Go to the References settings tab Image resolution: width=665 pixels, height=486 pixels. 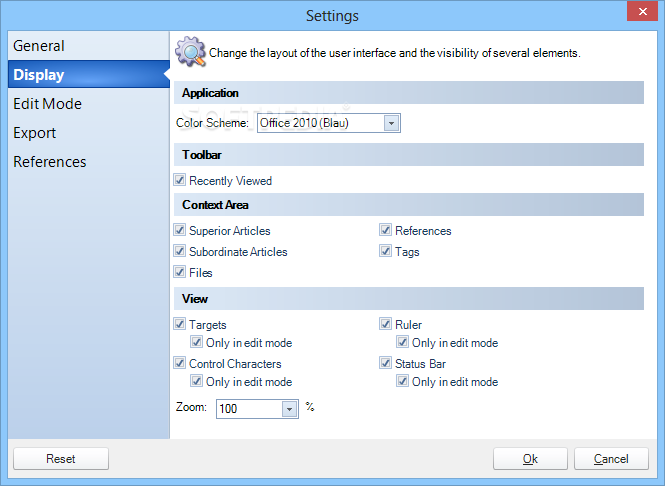88,162
